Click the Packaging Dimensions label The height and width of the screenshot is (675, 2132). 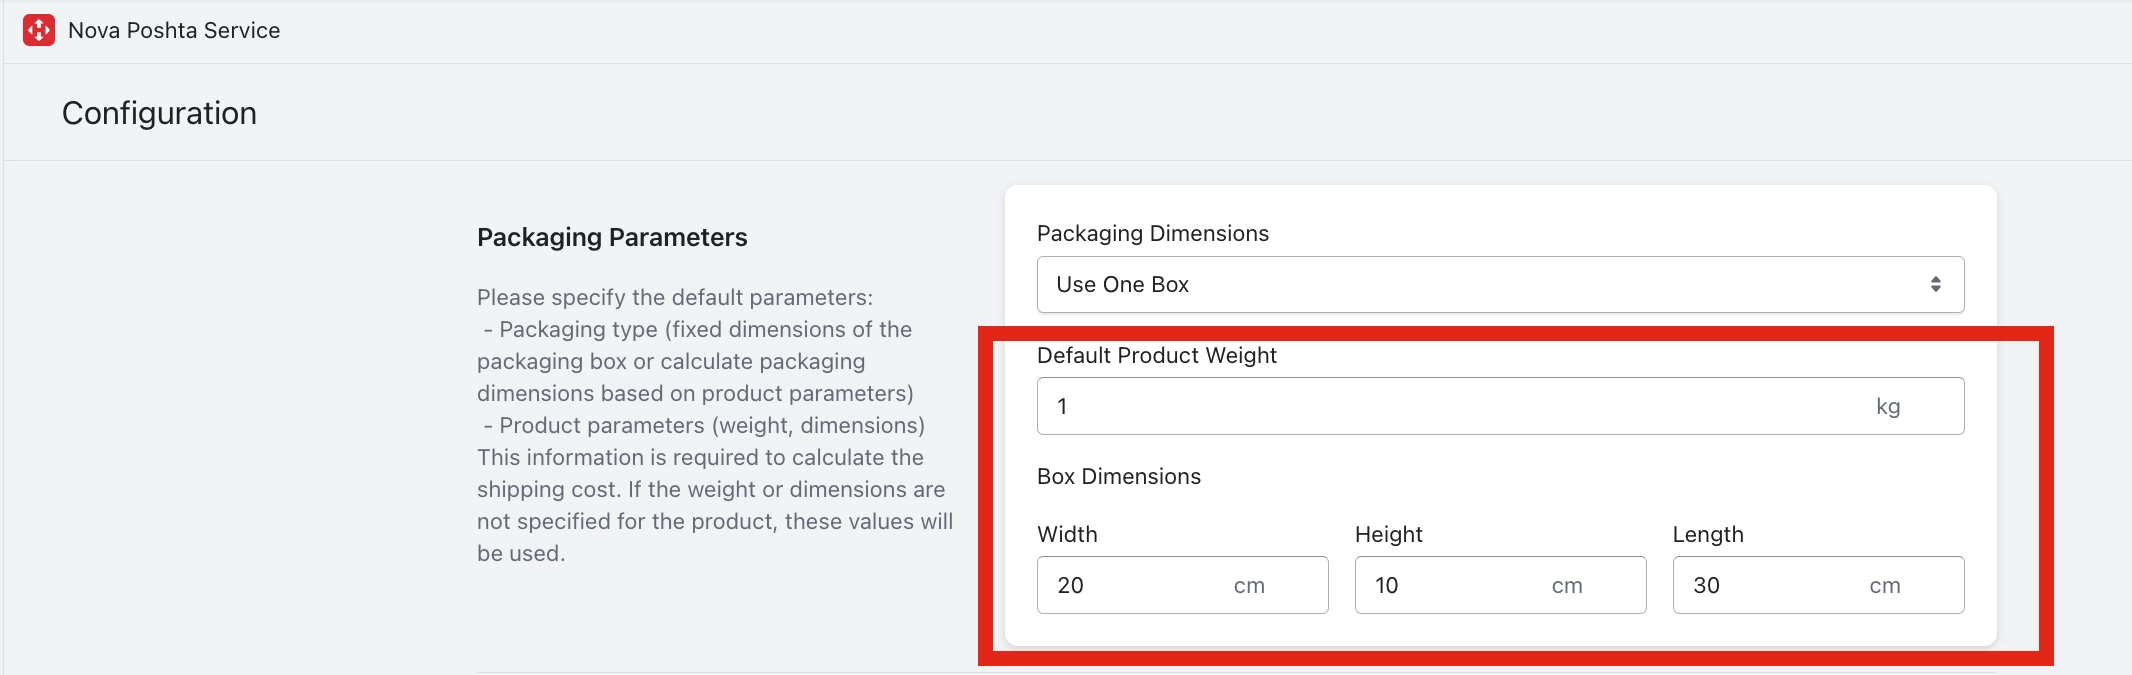click(x=1152, y=233)
